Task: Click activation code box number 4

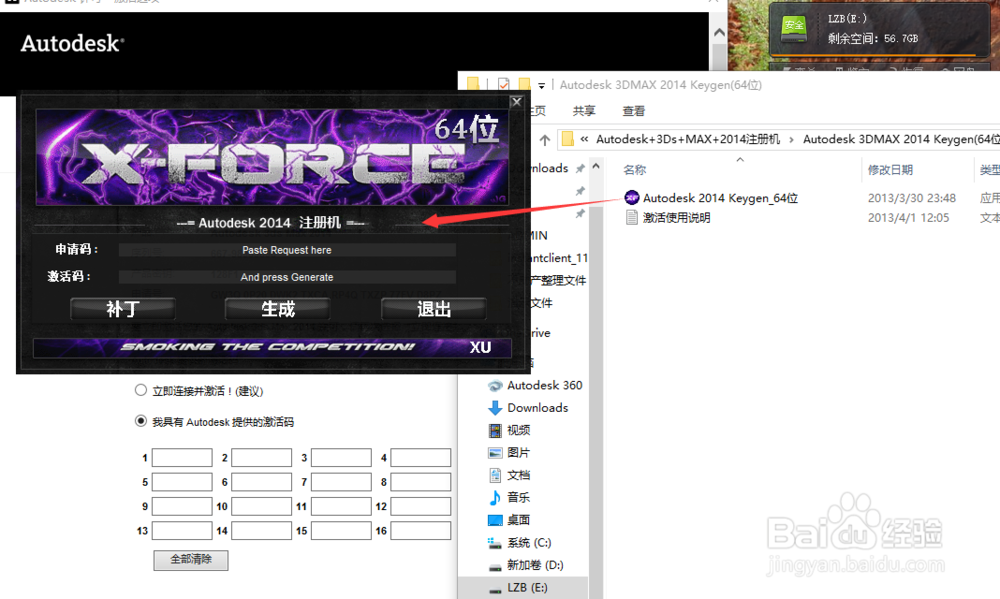Action: 421,457
